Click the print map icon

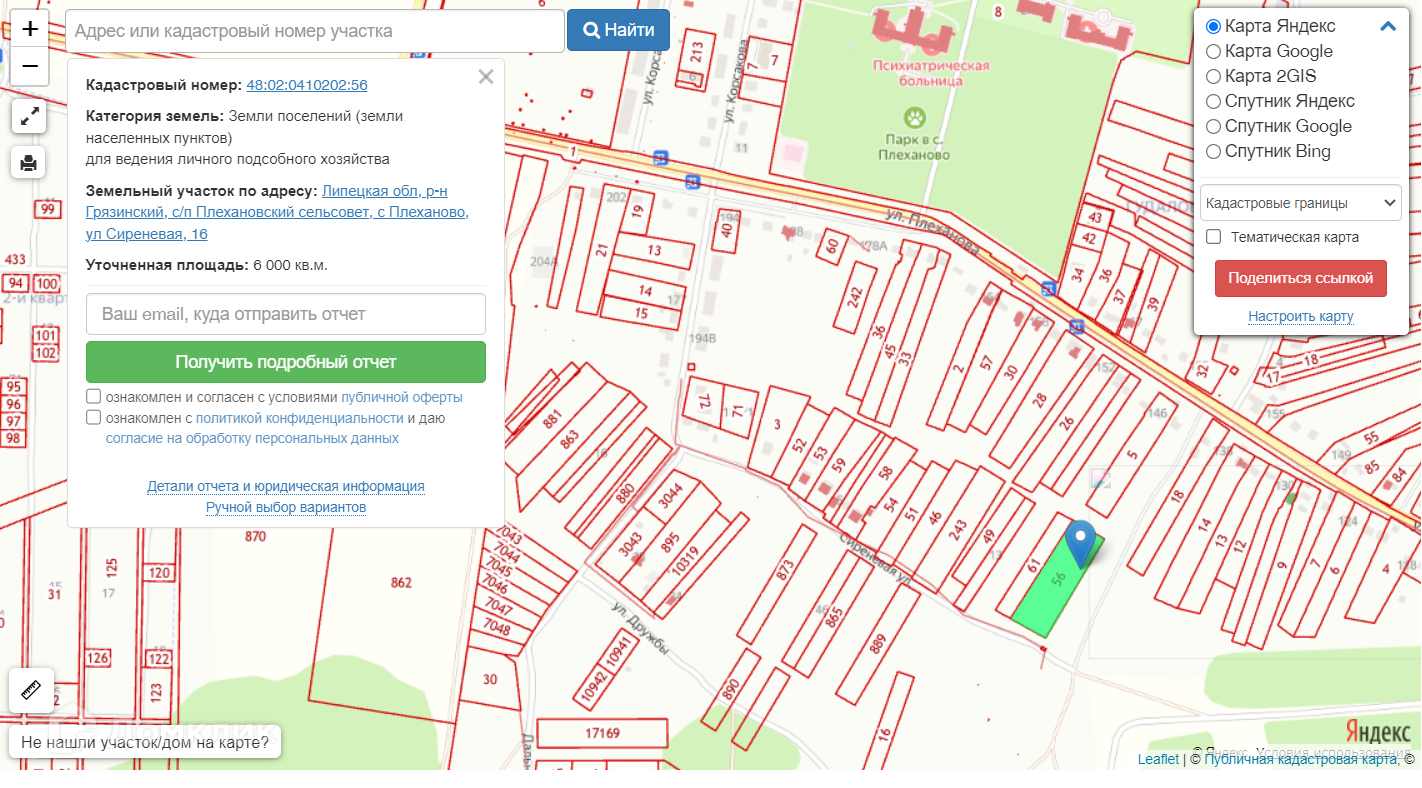(x=28, y=162)
